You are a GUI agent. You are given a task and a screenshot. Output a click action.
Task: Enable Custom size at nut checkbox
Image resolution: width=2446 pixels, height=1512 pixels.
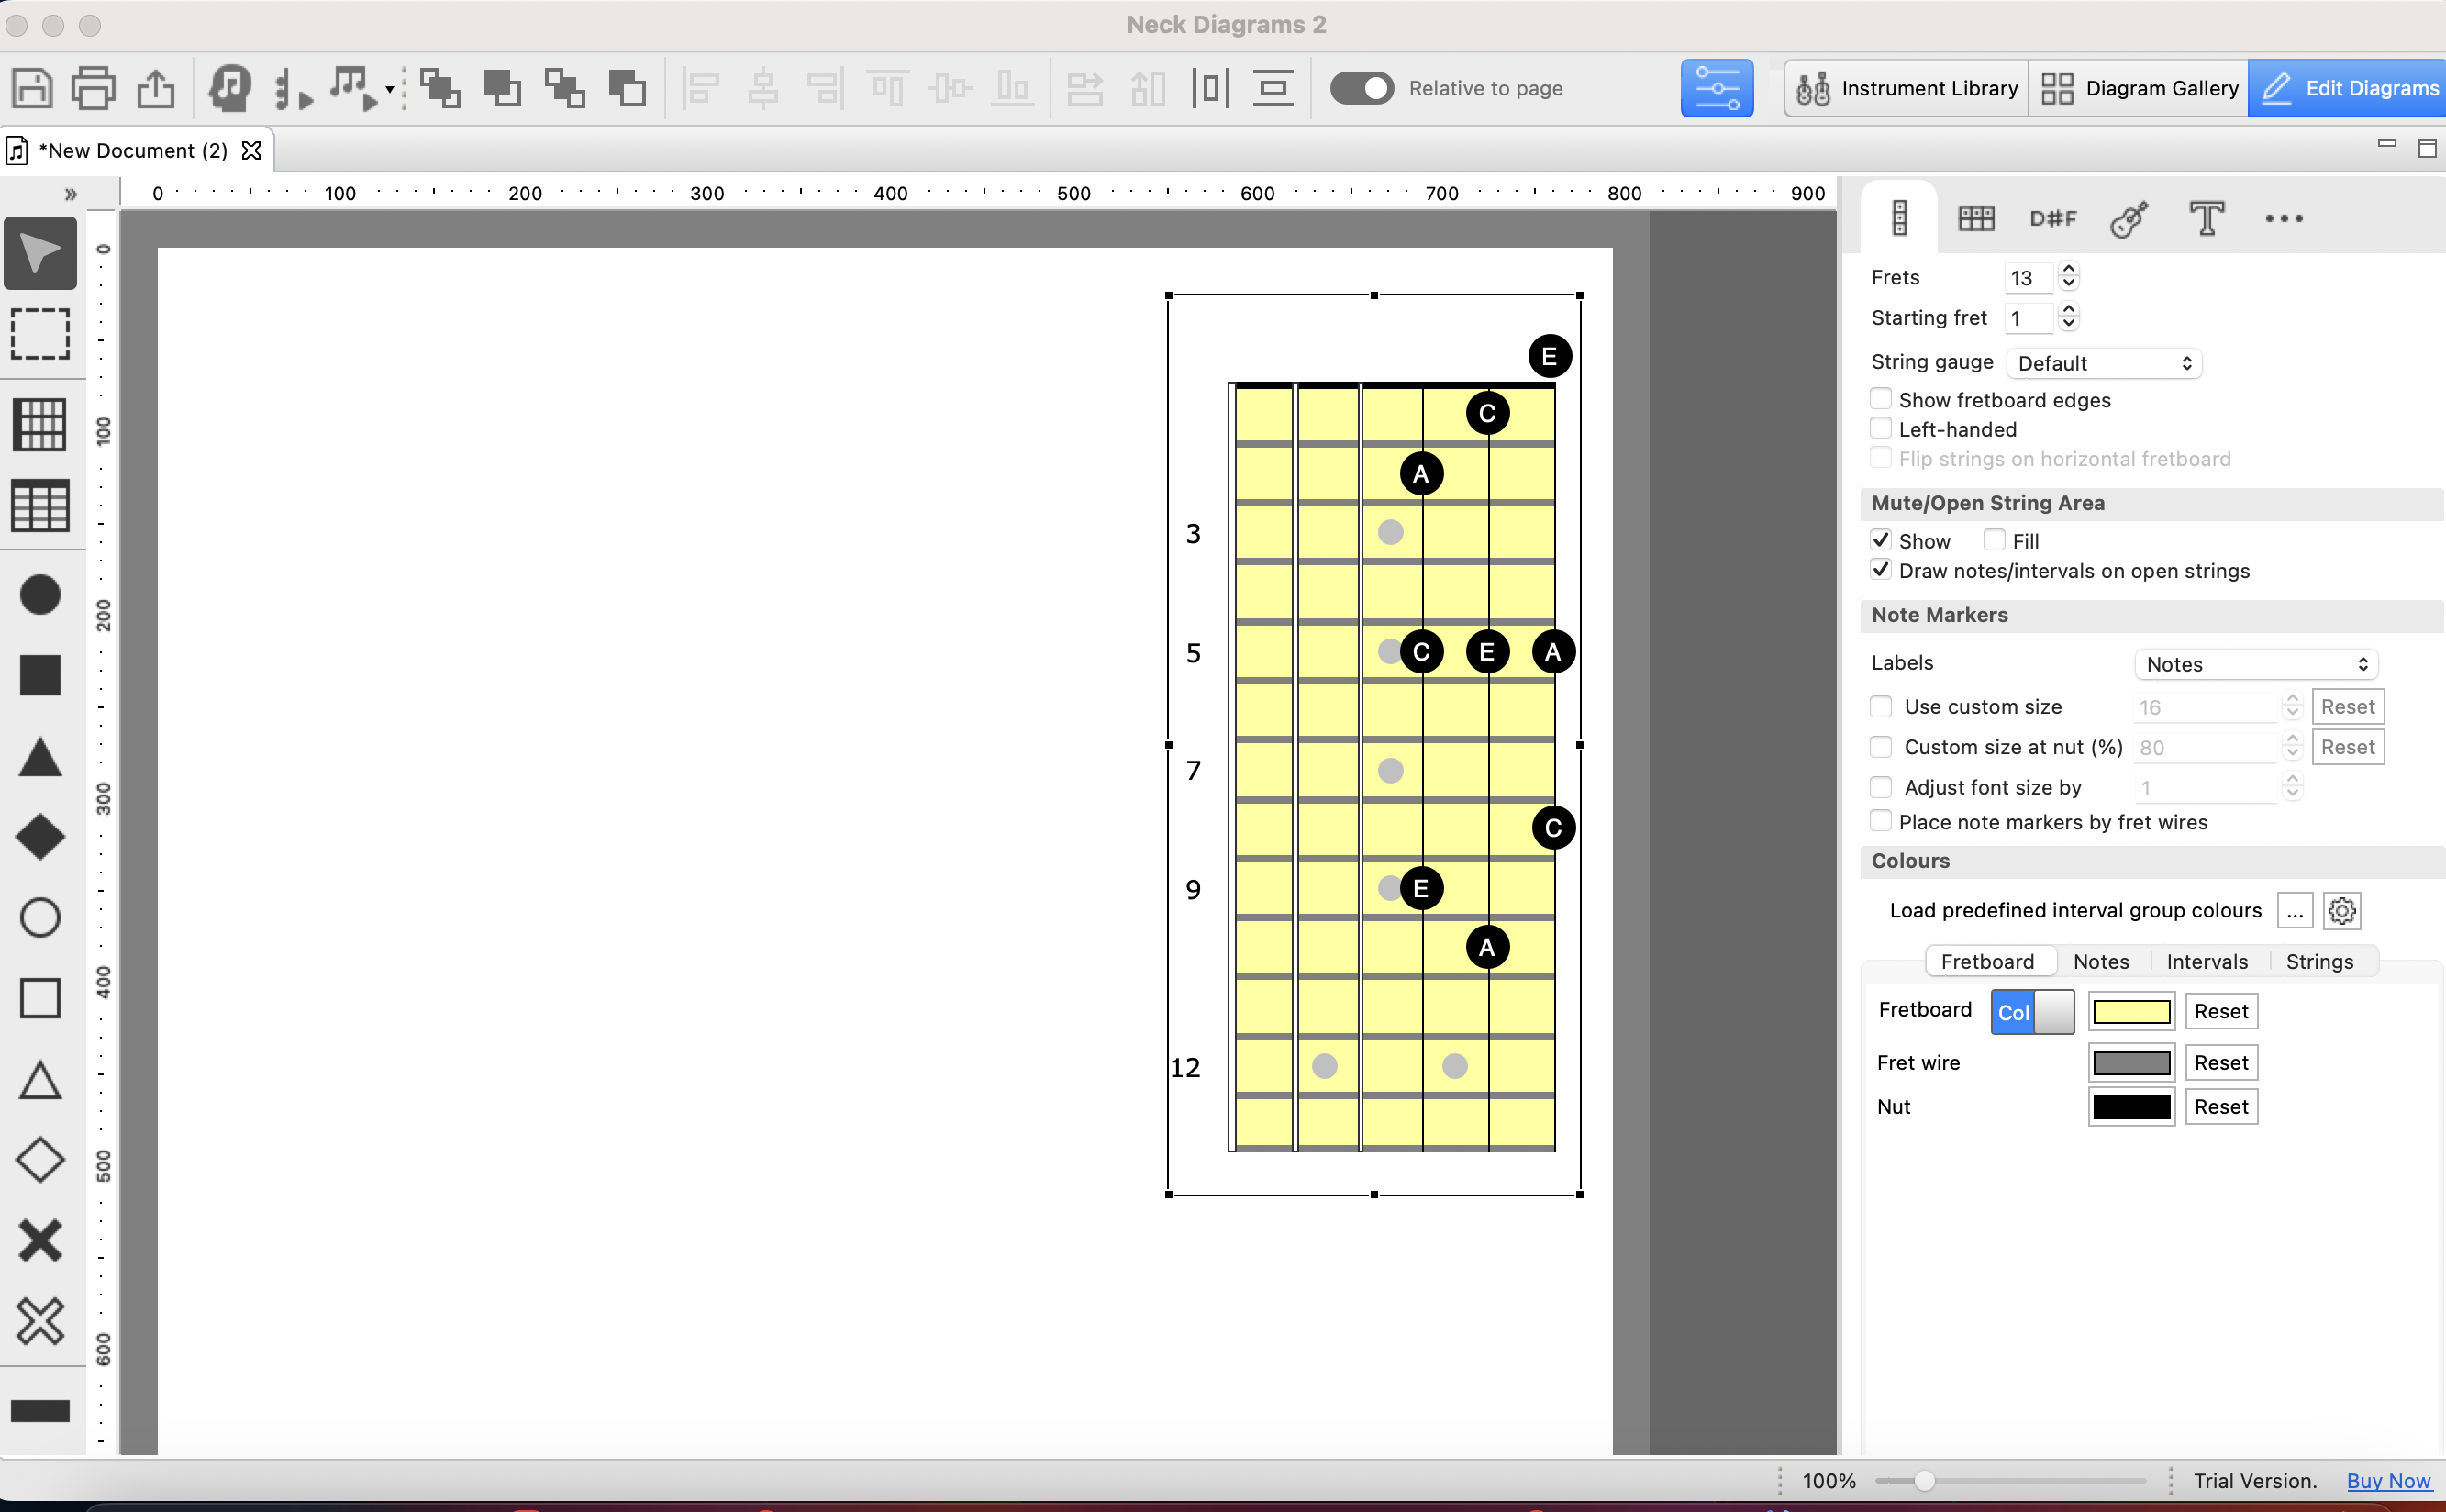click(x=1881, y=747)
